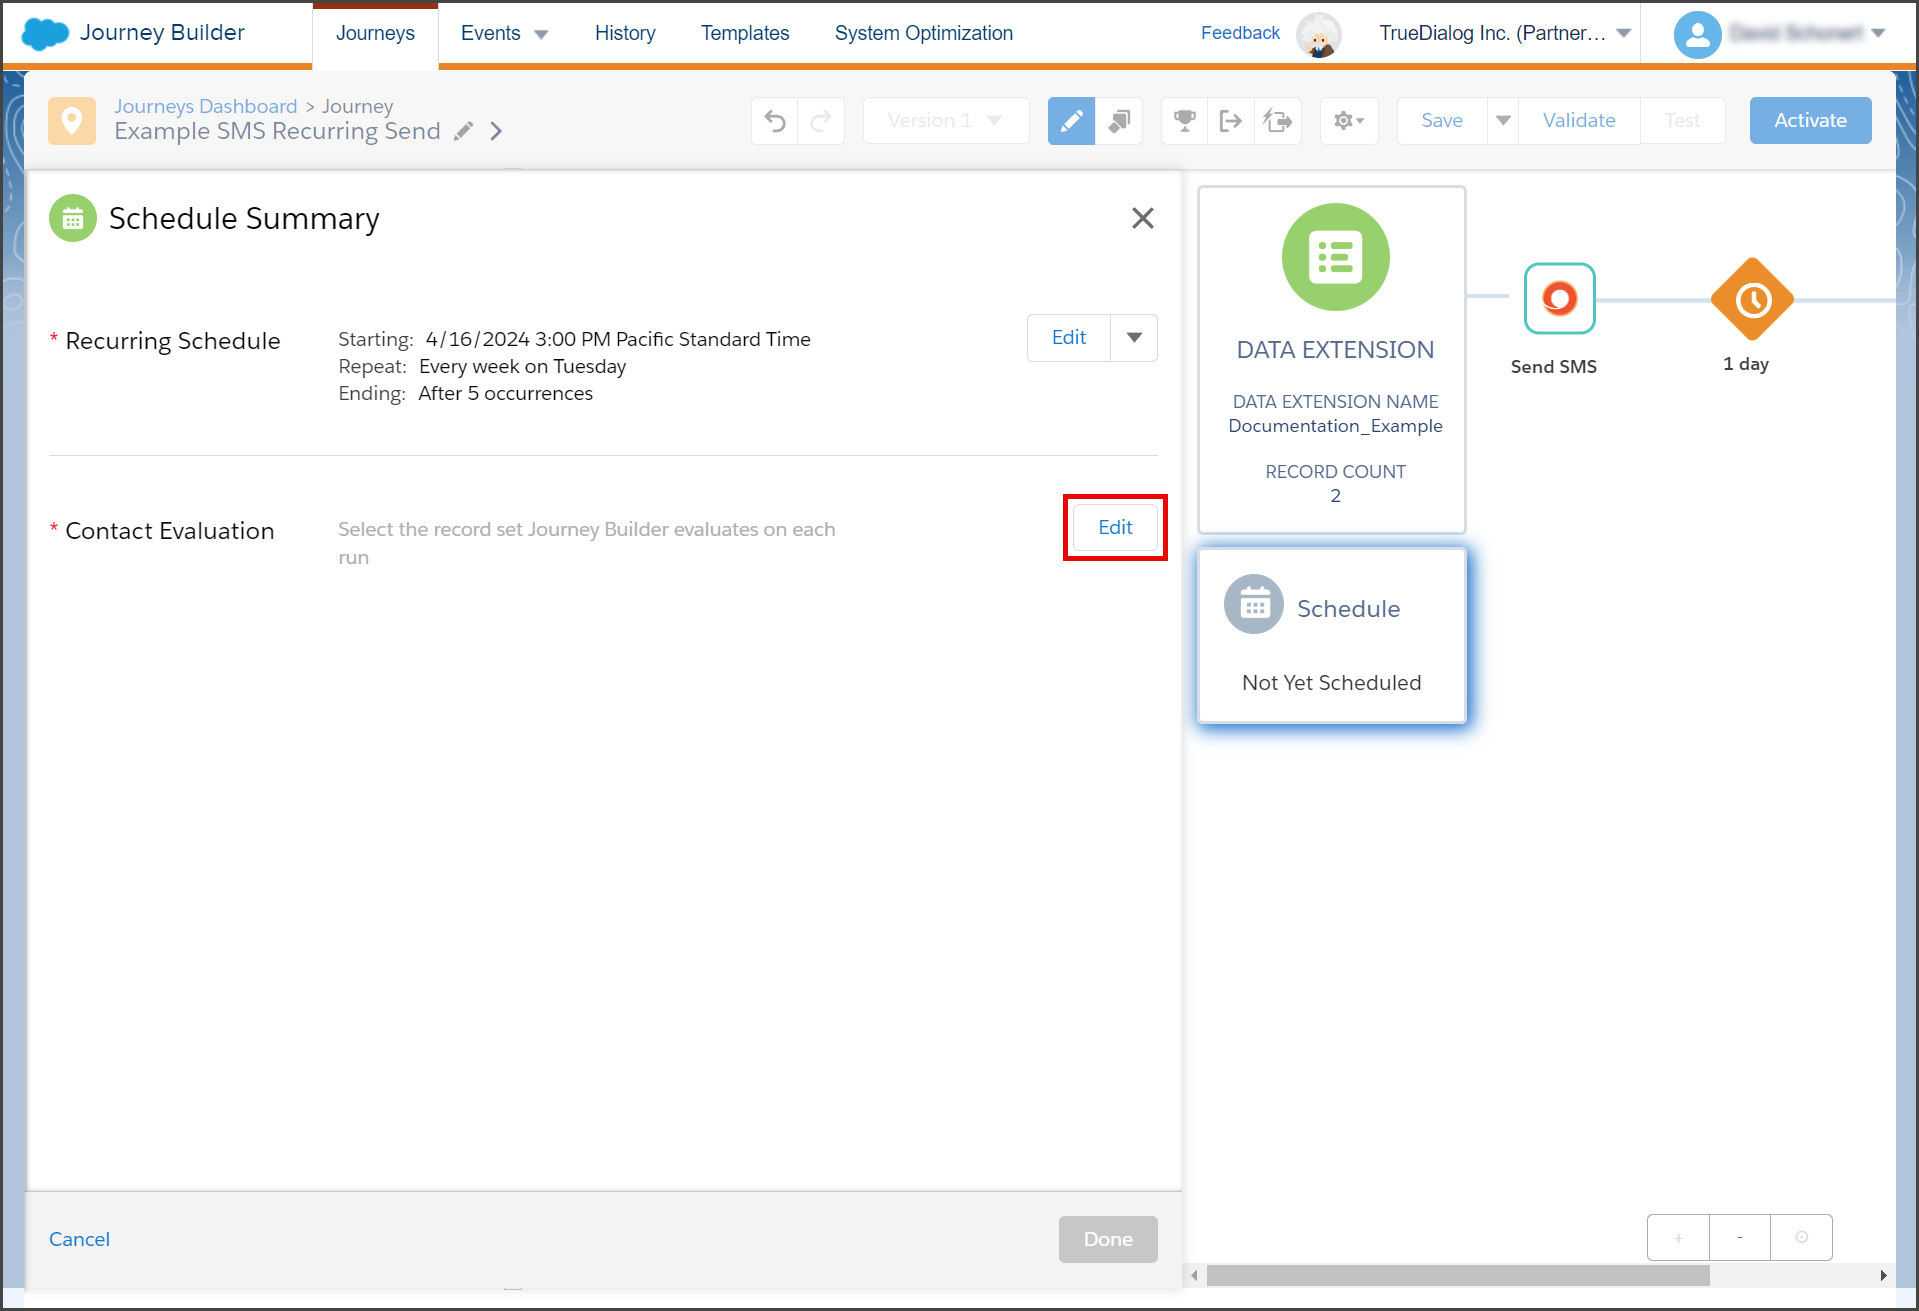The height and width of the screenshot is (1311, 1919).
Task: Click the Send SMS activity icon
Action: tap(1559, 298)
